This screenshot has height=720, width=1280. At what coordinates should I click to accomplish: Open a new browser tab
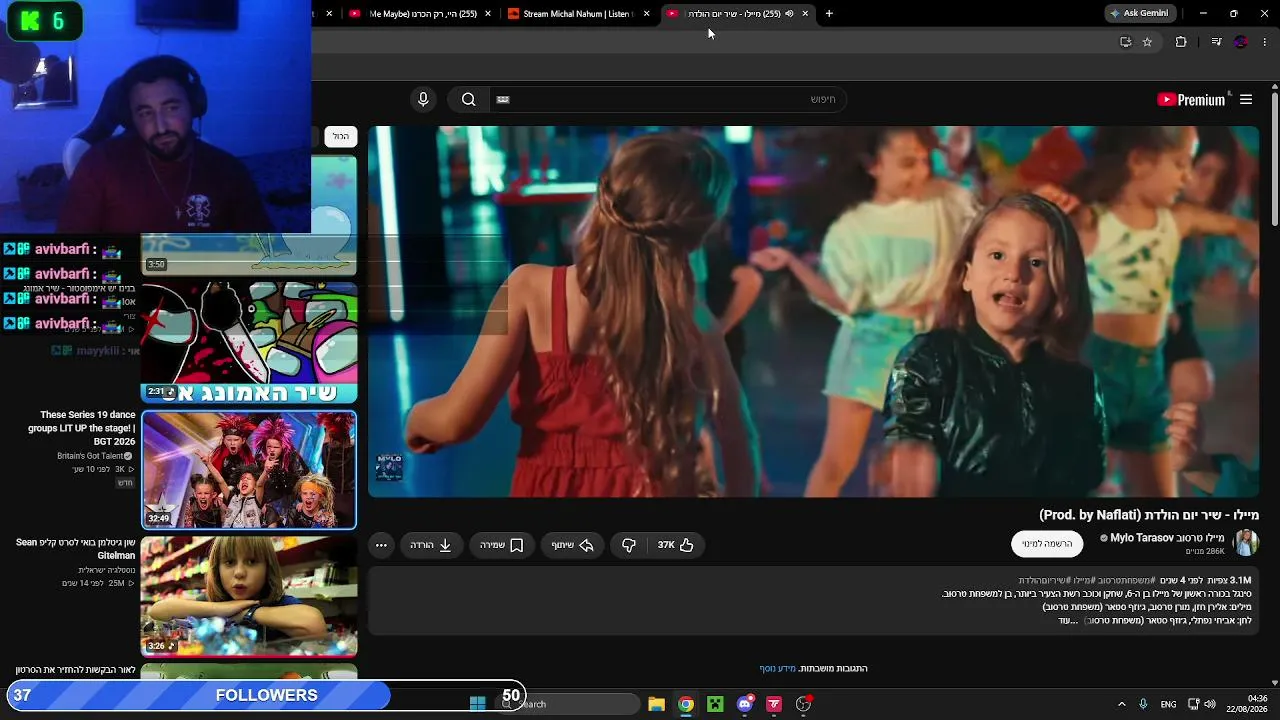click(x=829, y=14)
